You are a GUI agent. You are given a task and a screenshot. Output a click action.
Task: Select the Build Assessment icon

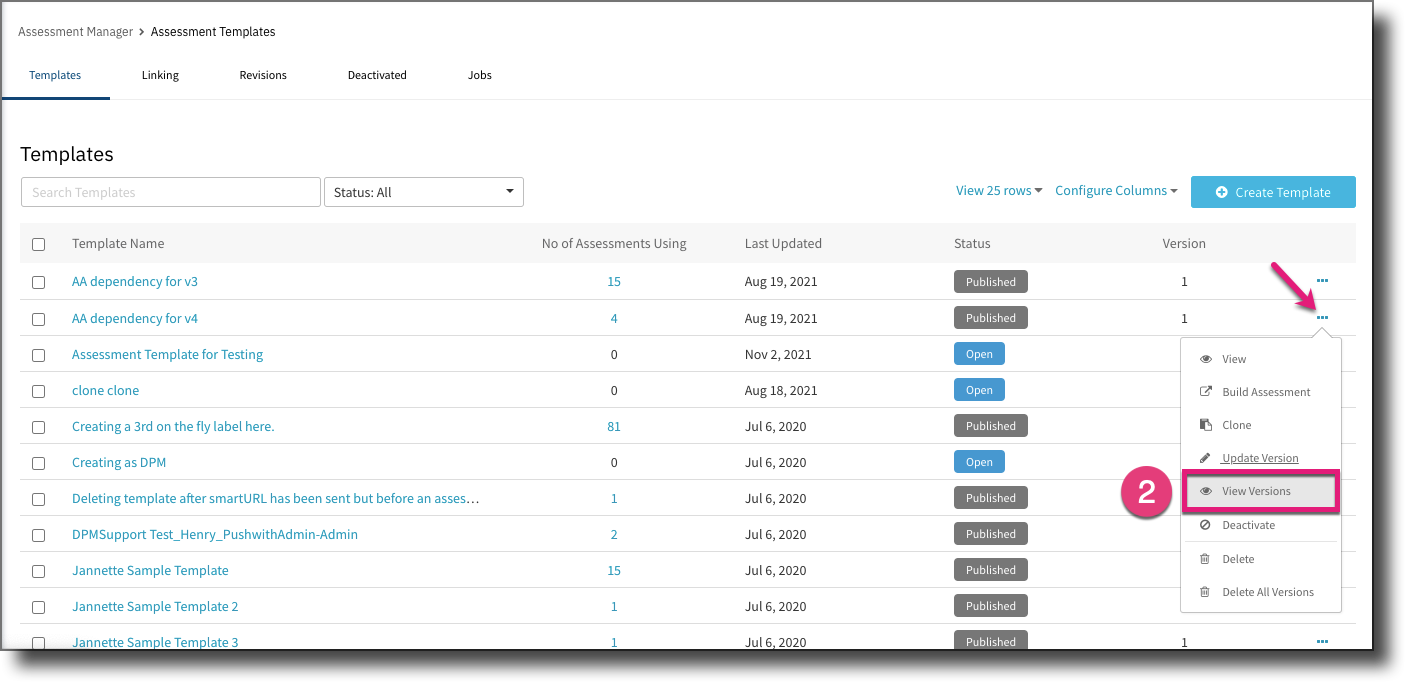(1206, 391)
